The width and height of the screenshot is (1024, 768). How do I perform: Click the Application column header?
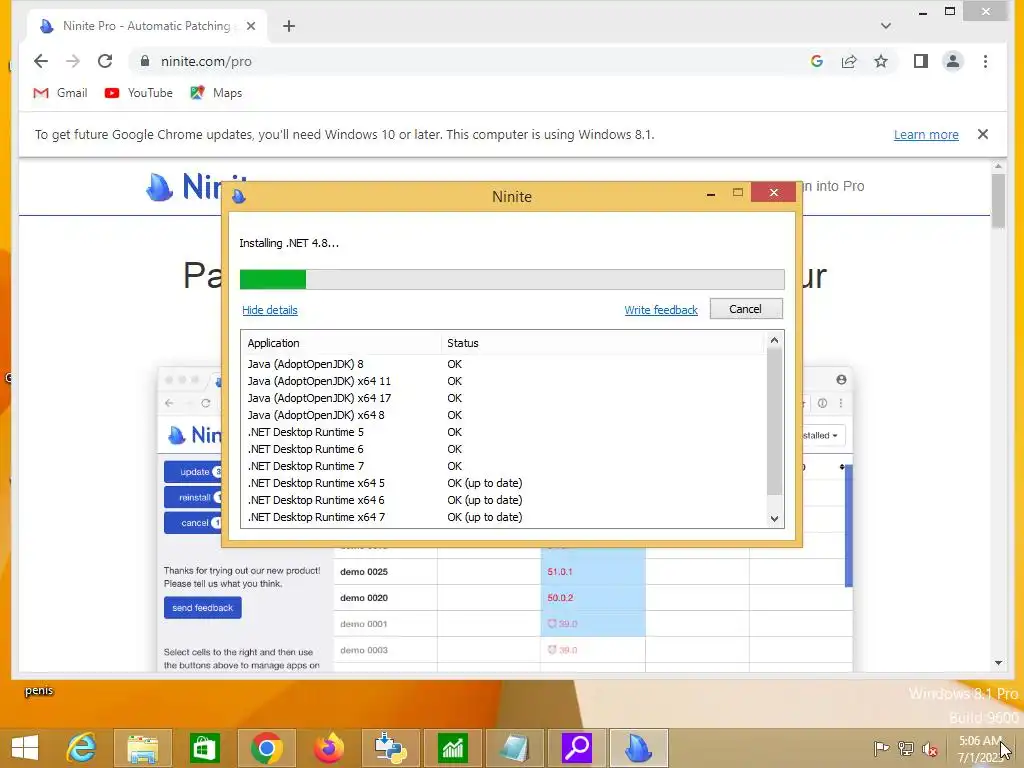pyautogui.click(x=341, y=343)
